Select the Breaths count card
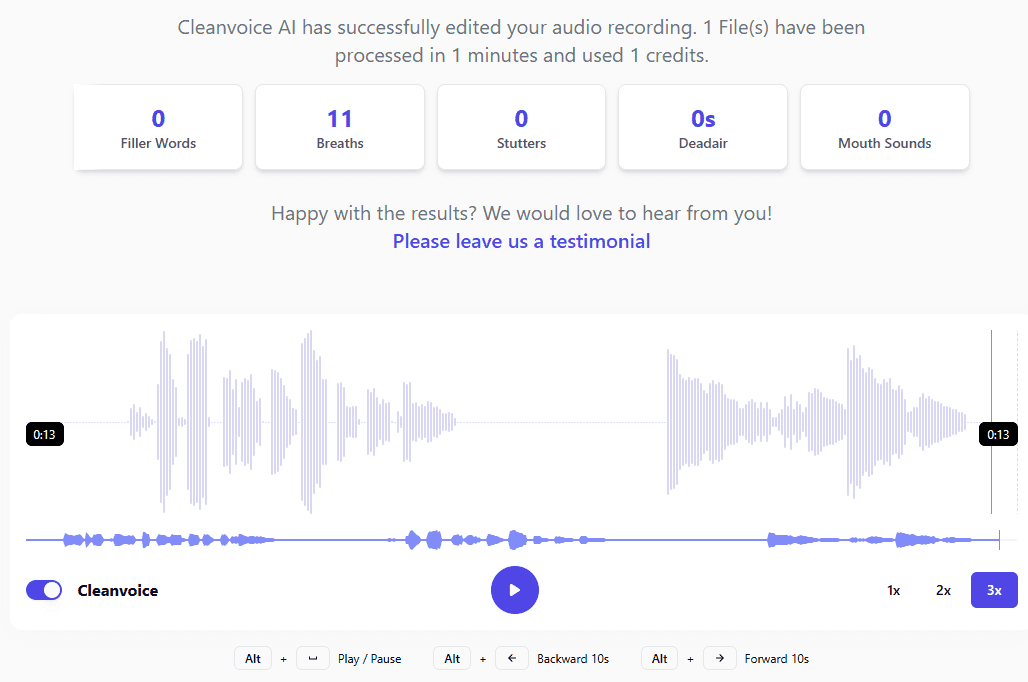This screenshot has height=682, width=1028. 340,128
